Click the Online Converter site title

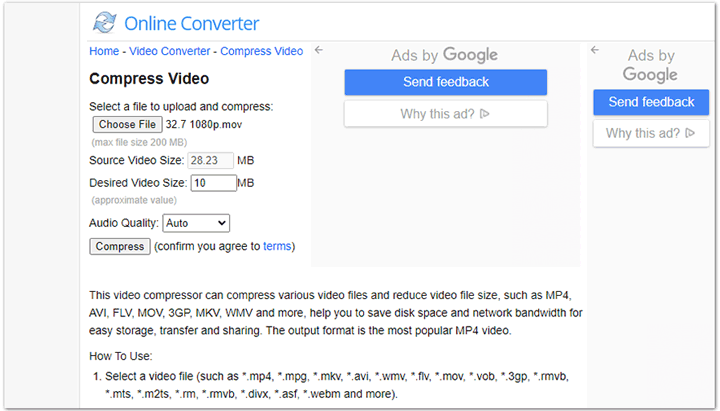click(x=192, y=23)
